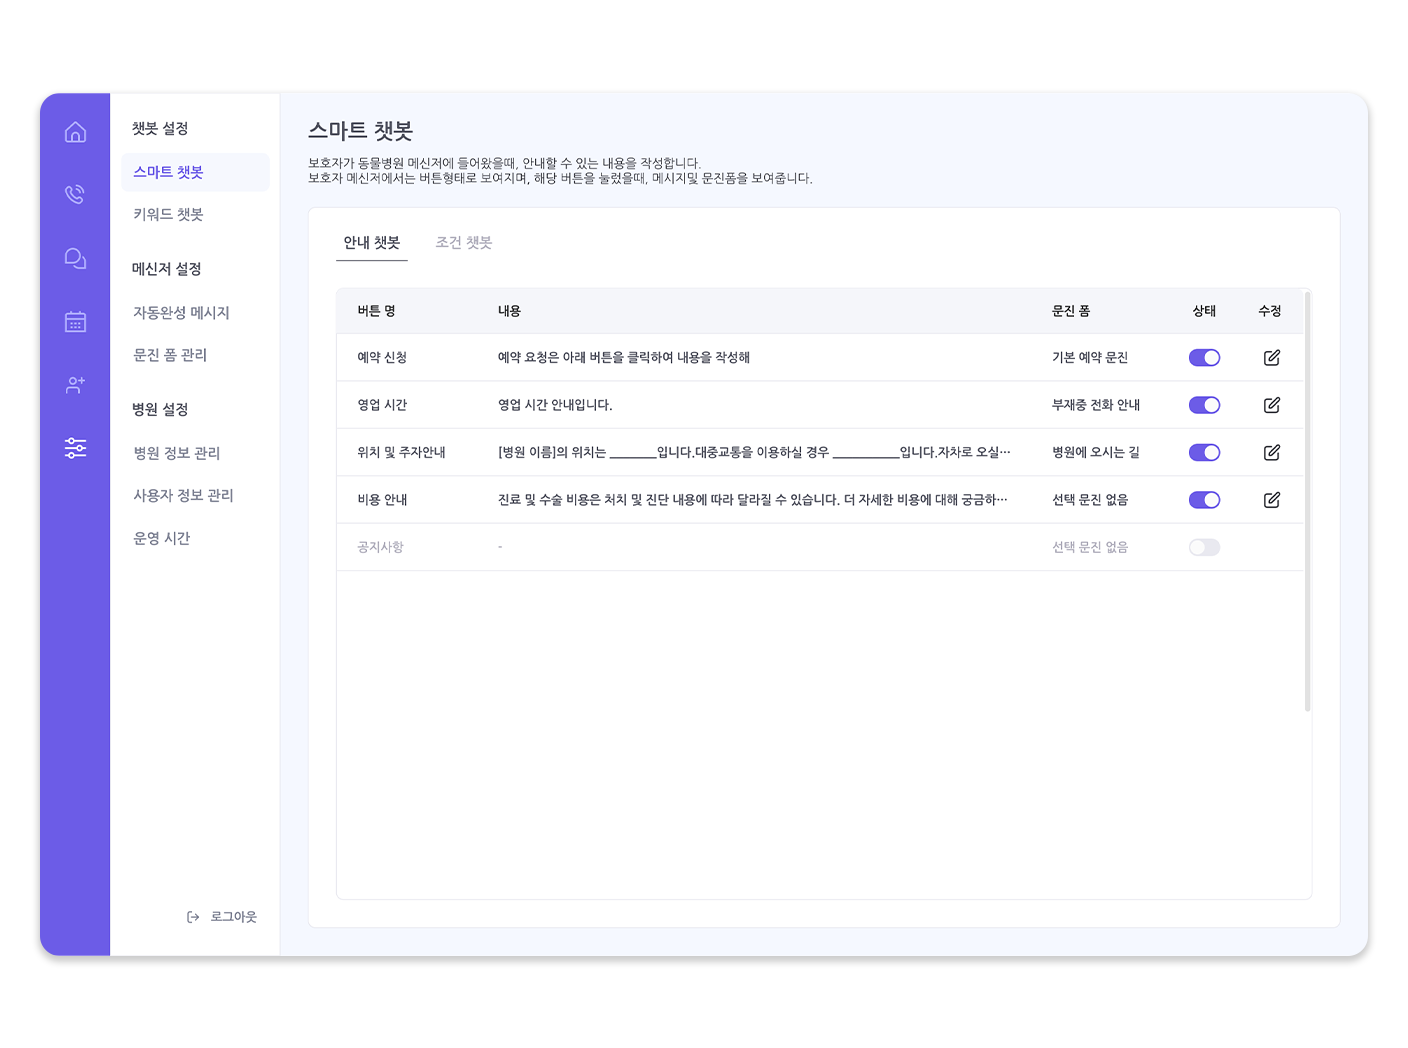Open the calendar icon in sidebar

75,322
